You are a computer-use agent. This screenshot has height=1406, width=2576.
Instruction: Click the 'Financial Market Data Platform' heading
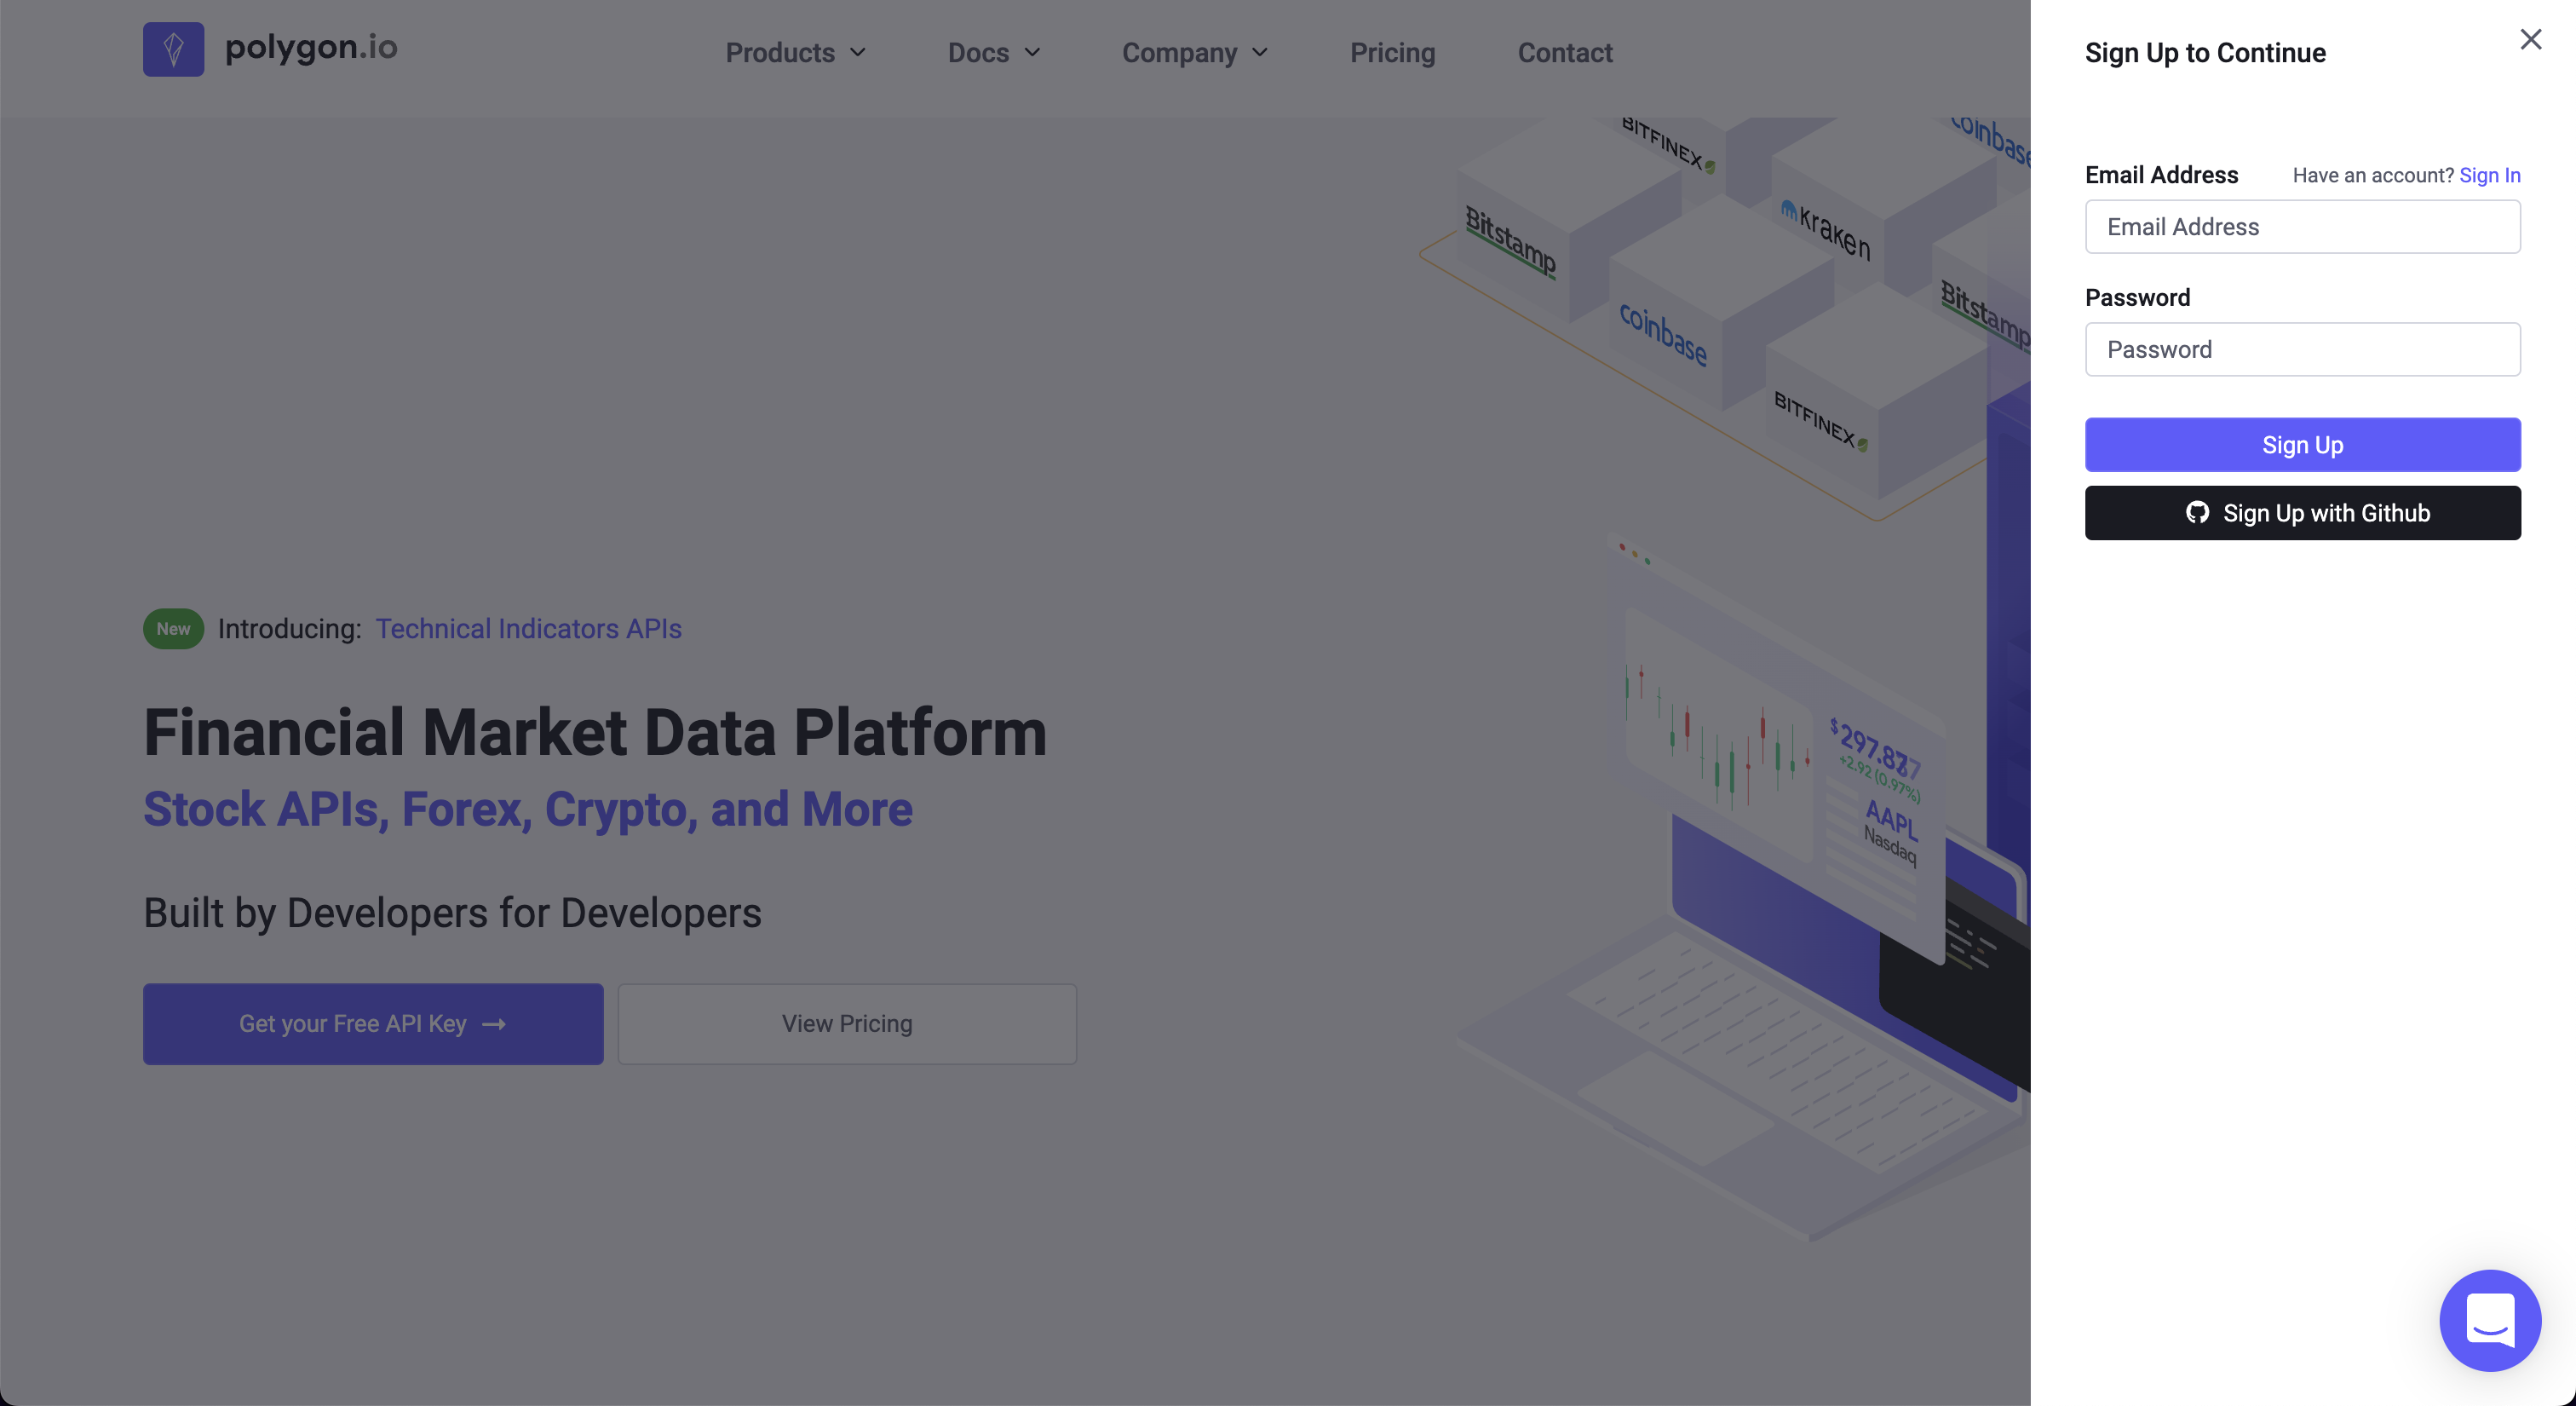pyautogui.click(x=595, y=732)
